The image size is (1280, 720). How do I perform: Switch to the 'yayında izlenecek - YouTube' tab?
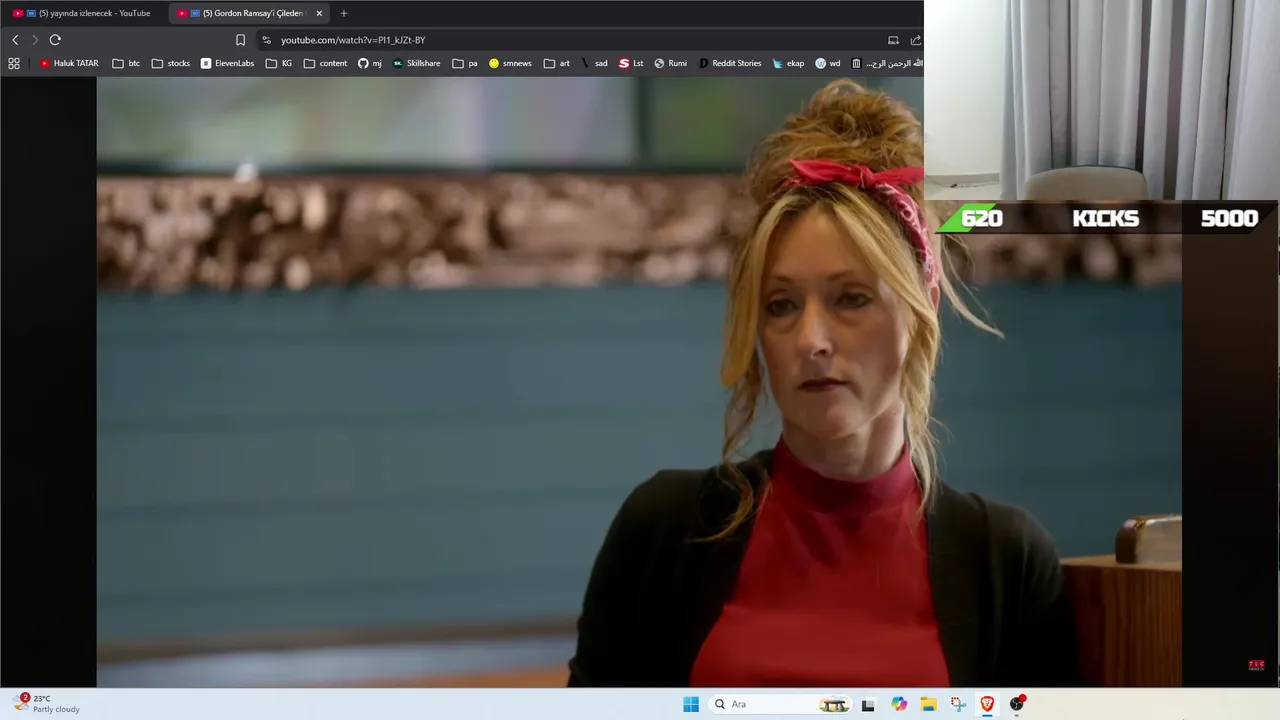(x=82, y=13)
